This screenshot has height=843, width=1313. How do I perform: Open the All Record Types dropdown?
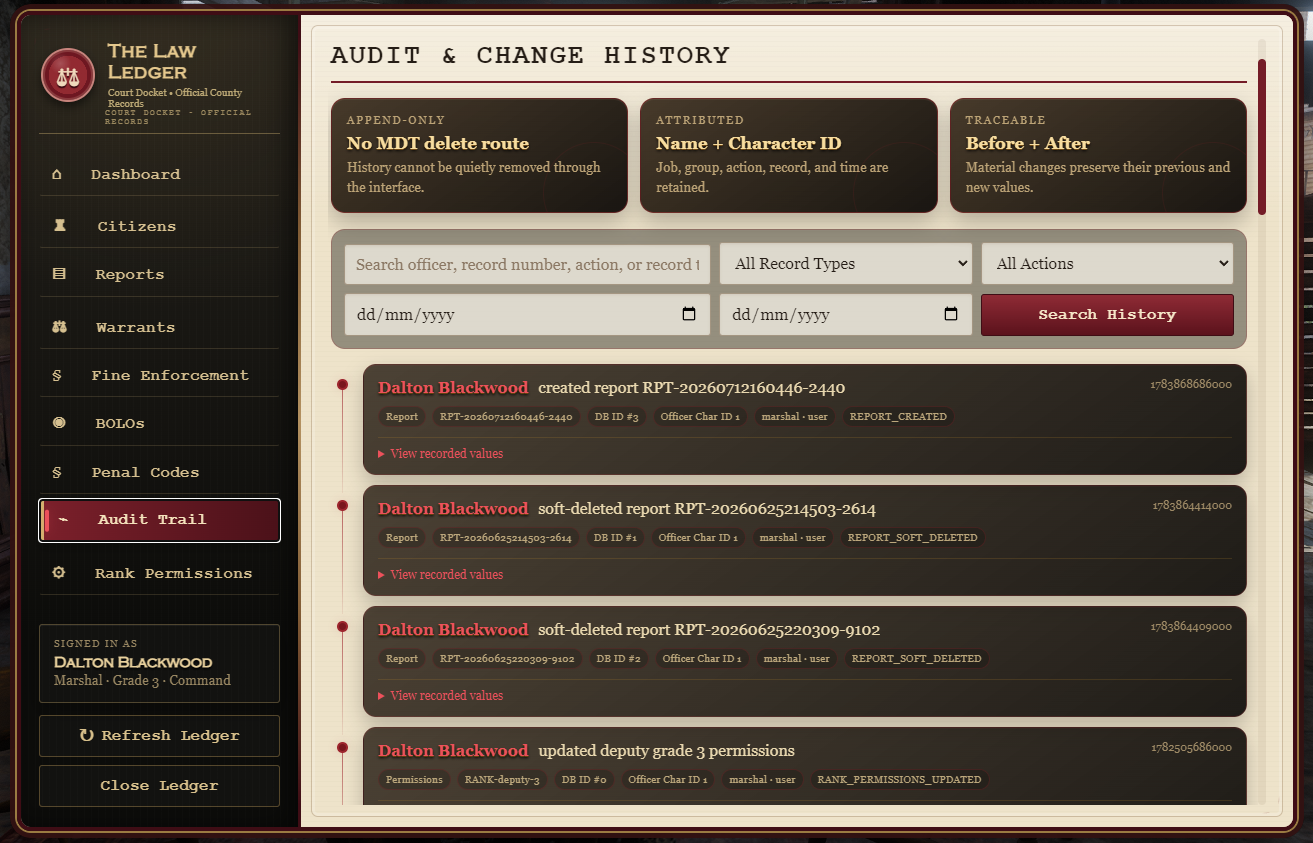(x=845, y=264)
